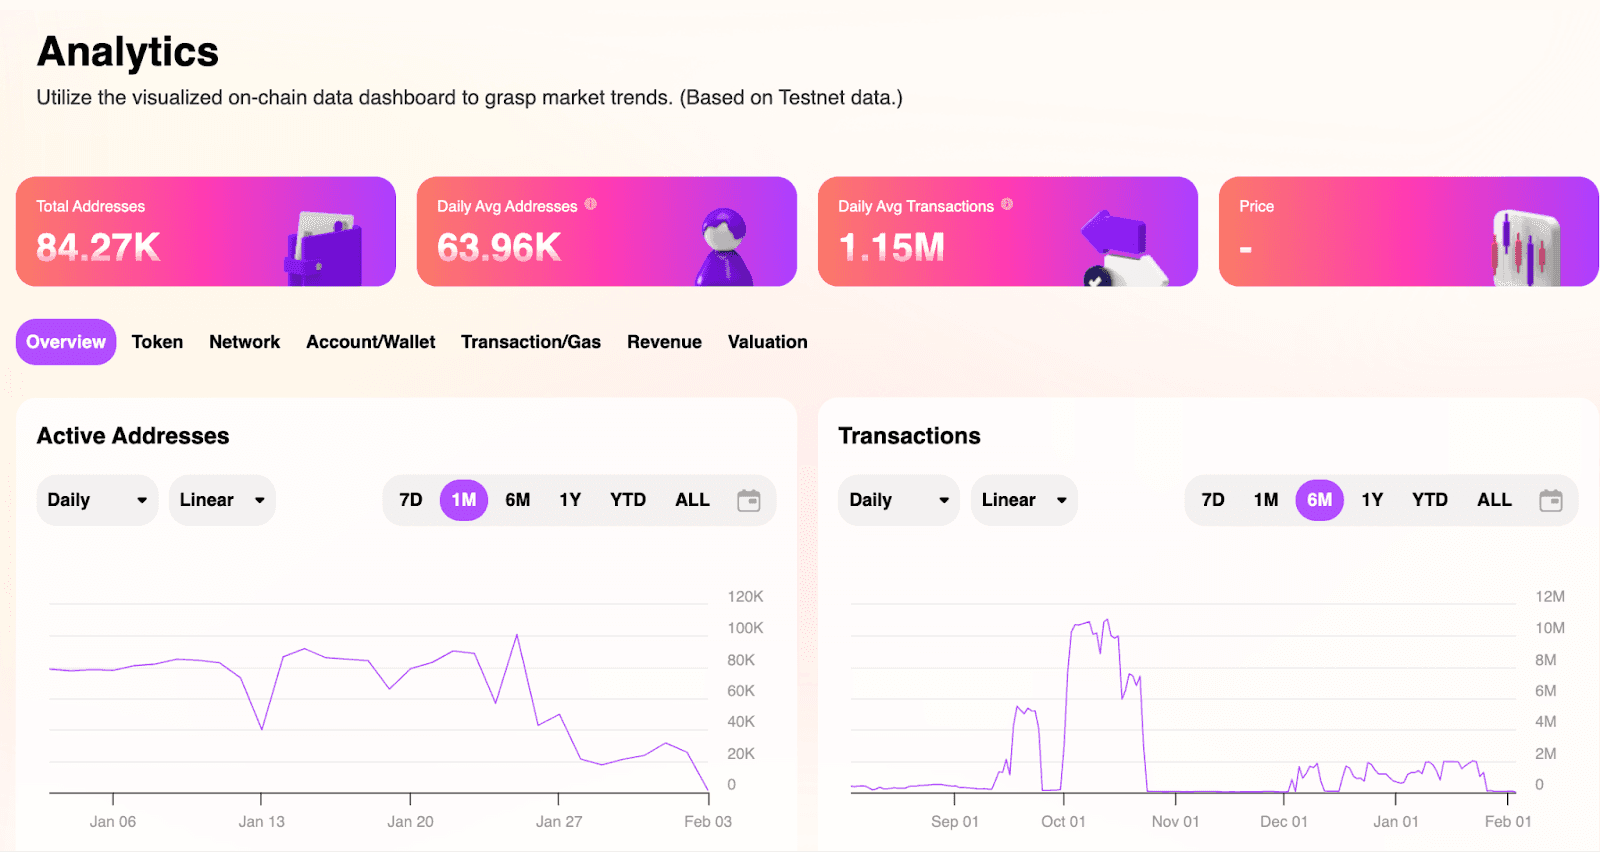This screenshot has height=852, width=1600.
Task: Select 7D range for Active Addresses
Action: [x=411, y=500]
